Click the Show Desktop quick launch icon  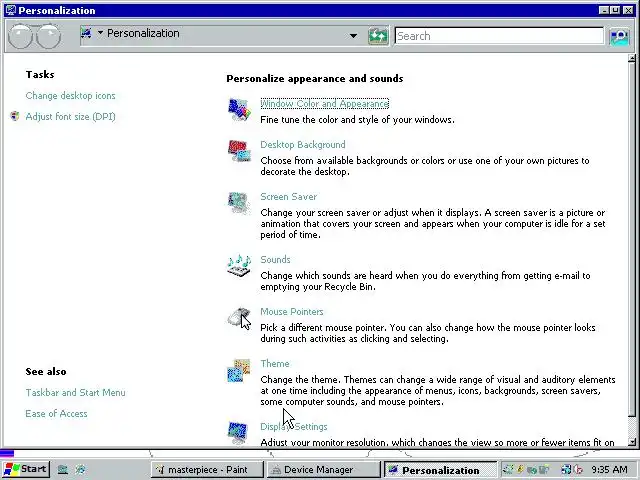(x=62, y=469)
